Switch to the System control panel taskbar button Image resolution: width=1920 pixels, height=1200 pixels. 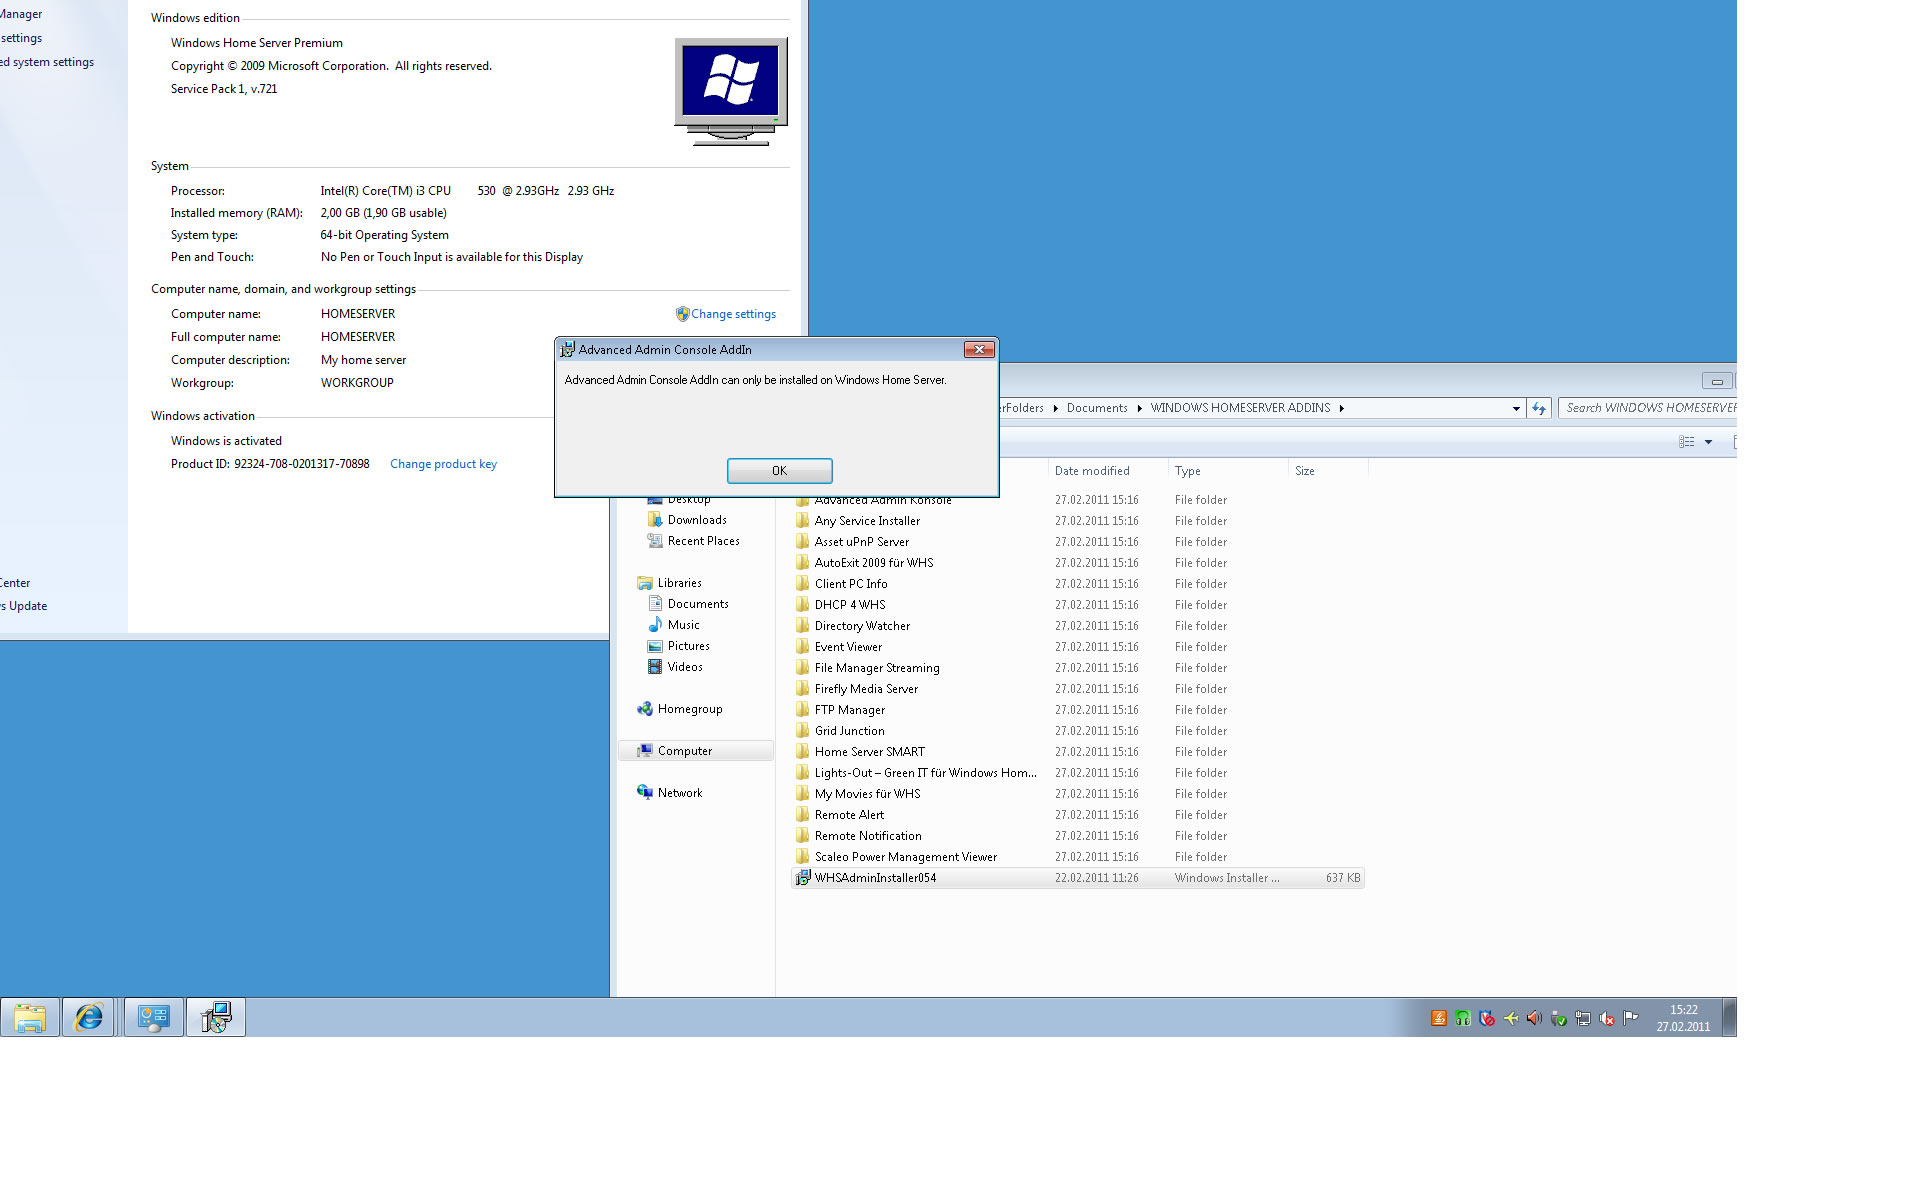(x=153, y=1018)
